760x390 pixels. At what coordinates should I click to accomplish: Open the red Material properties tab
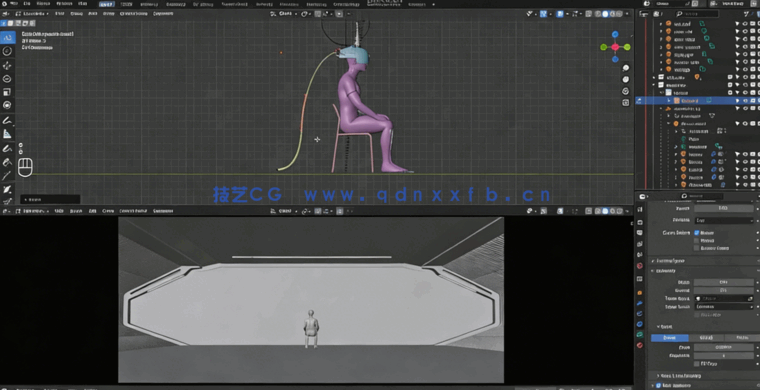point(640,345)
